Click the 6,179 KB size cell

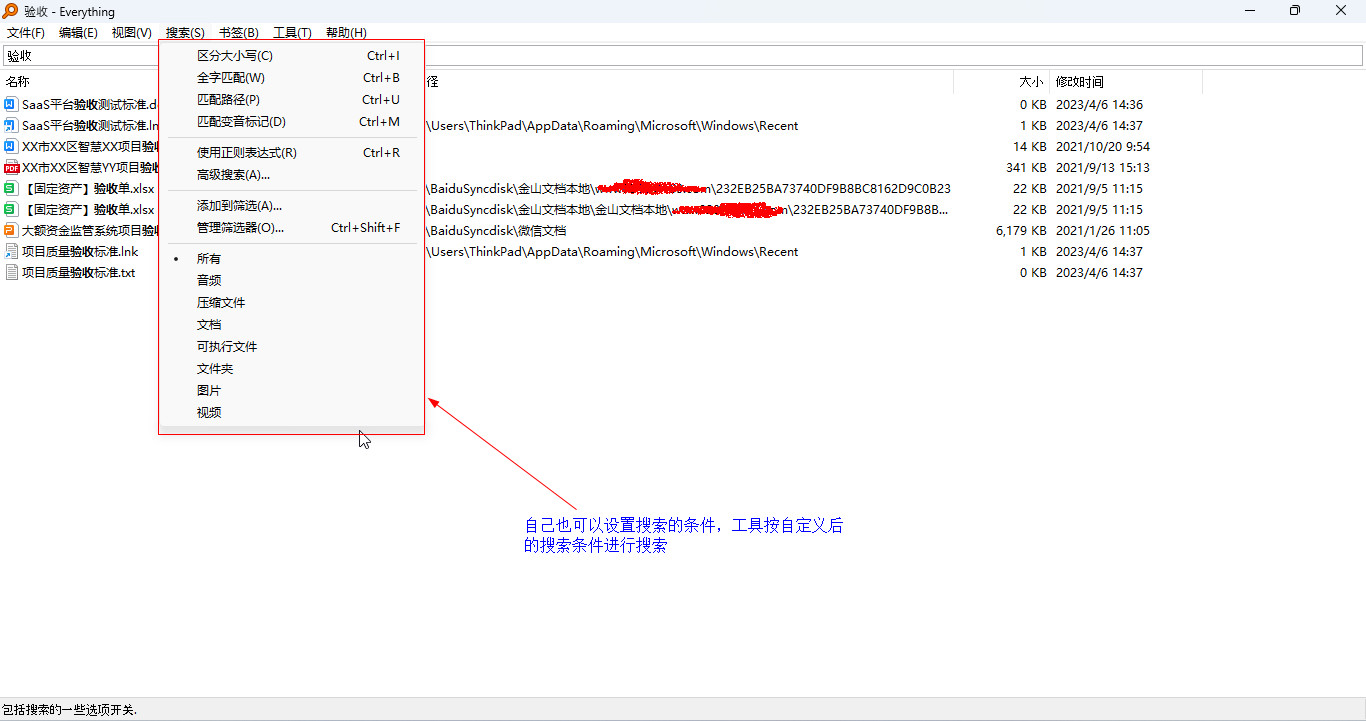pos(1021,231)
